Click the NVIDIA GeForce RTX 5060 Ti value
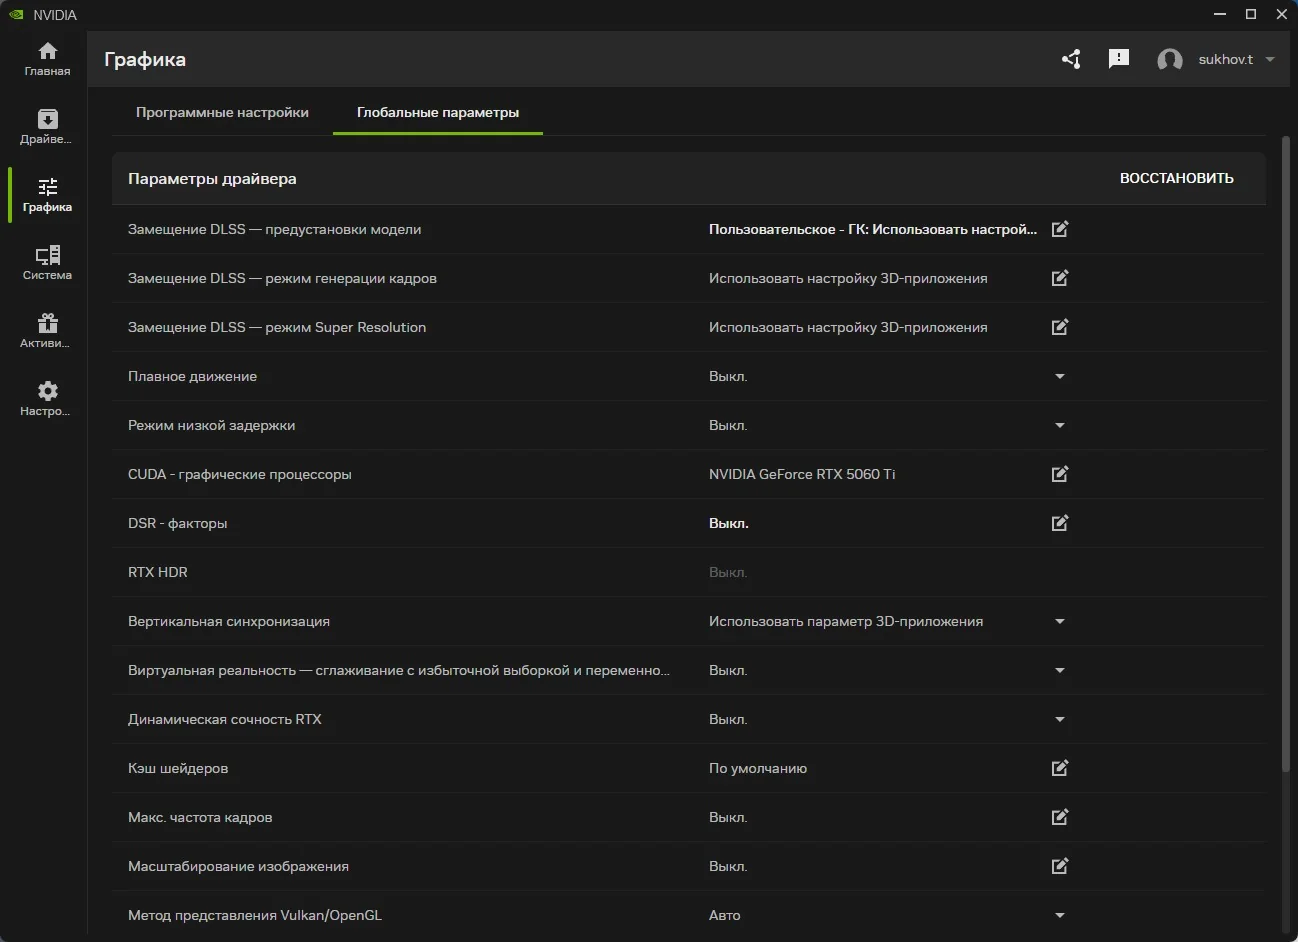Viewport: 1298px width, 942px height. tap(802, 474)
